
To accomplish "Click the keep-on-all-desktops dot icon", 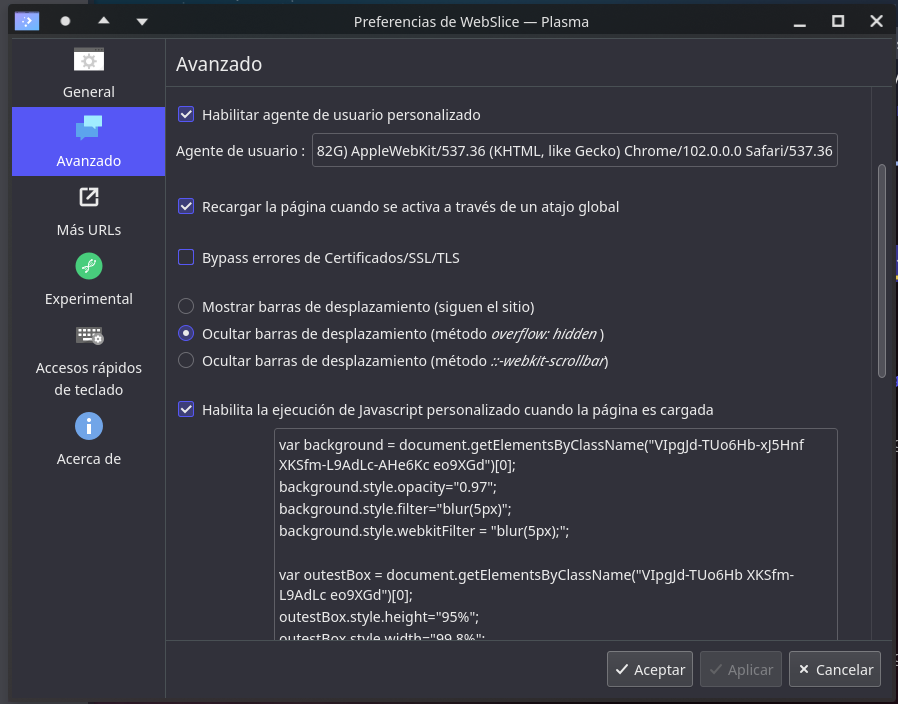I will 65,21.
